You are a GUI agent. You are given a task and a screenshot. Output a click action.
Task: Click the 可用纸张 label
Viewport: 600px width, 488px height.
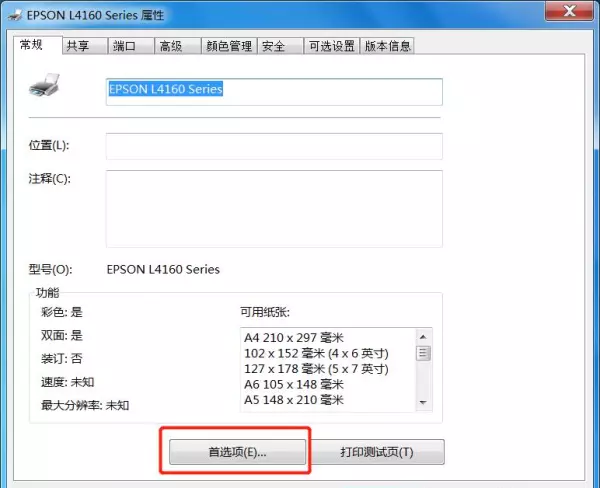point(265,312)
